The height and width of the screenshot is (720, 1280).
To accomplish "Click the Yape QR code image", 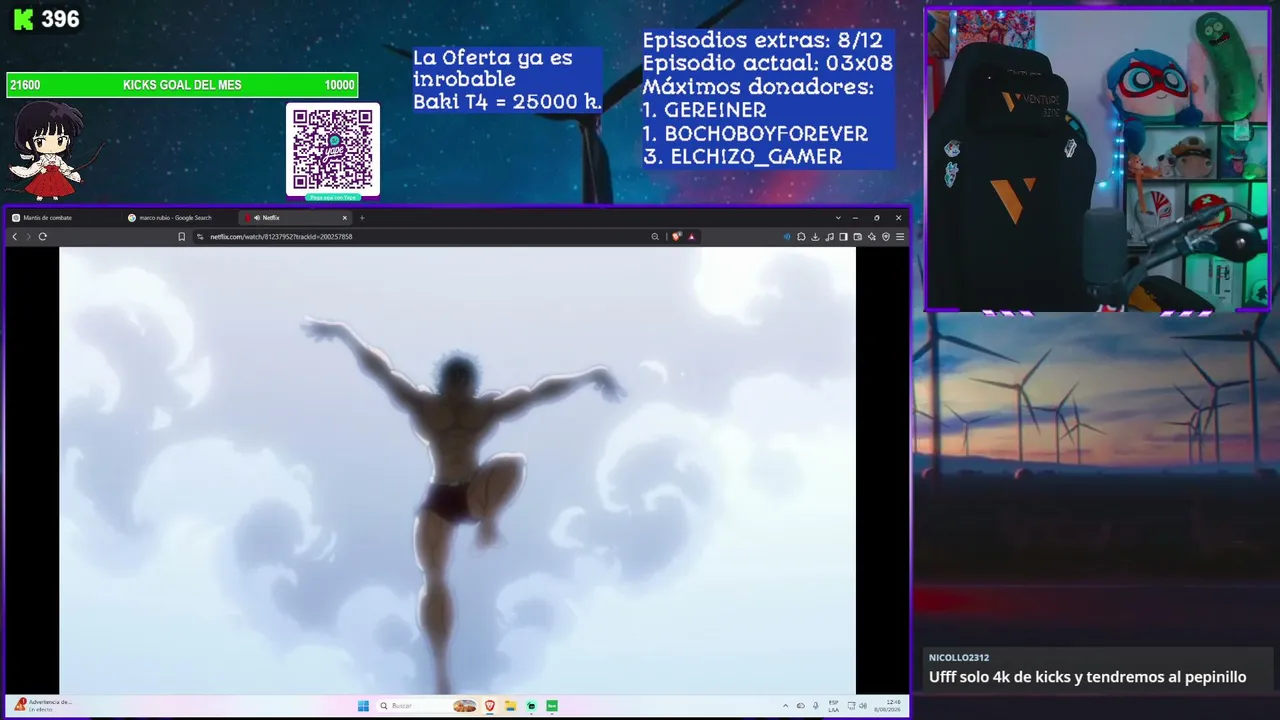I will (x=333, y=150).
